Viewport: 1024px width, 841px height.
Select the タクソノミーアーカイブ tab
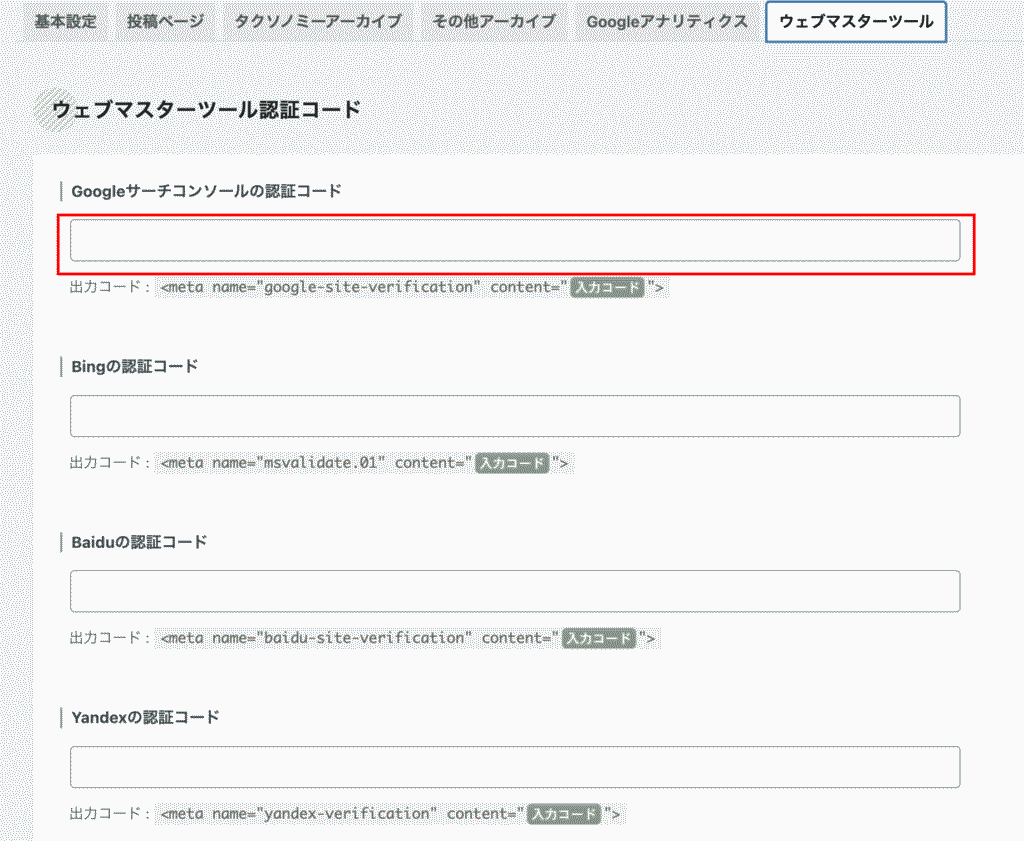coord(318,22)
